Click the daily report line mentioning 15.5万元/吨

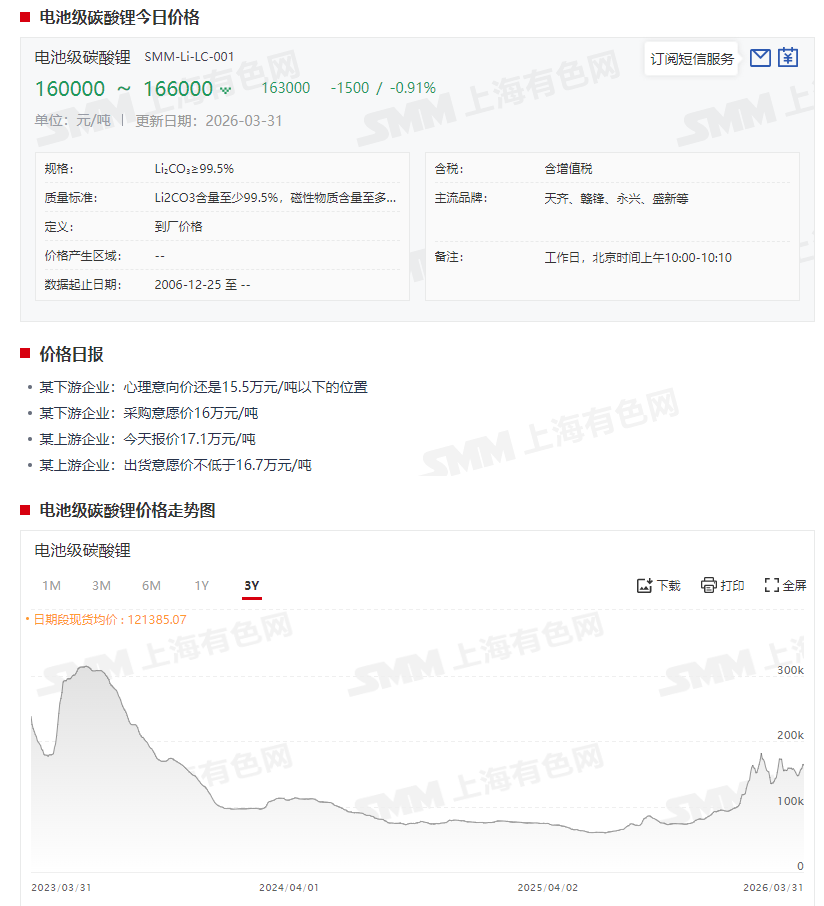(x=203, y=387)
